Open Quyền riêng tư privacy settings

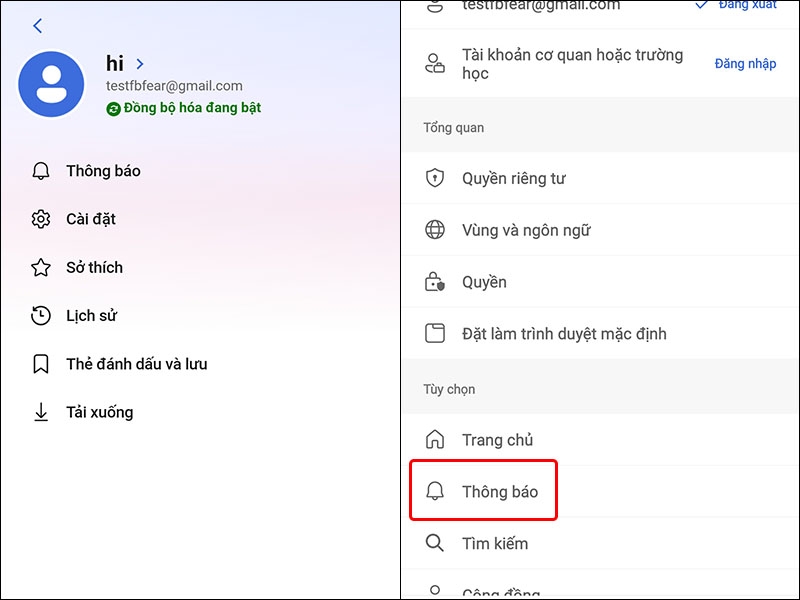click(514, 179)
